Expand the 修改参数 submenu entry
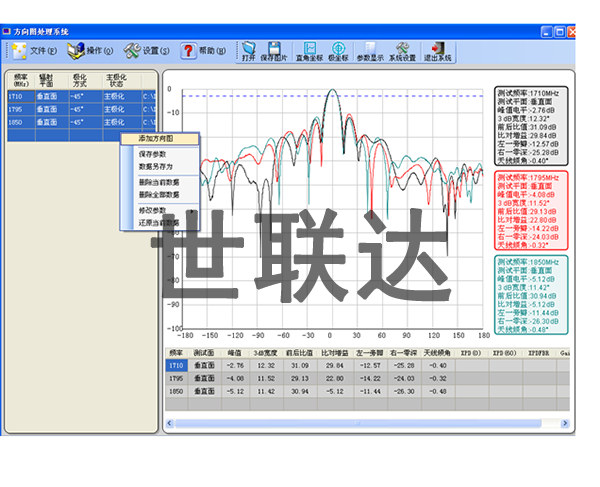Image resolution: width=600 pixels, height=487 pixels. (x=160, y=210)
